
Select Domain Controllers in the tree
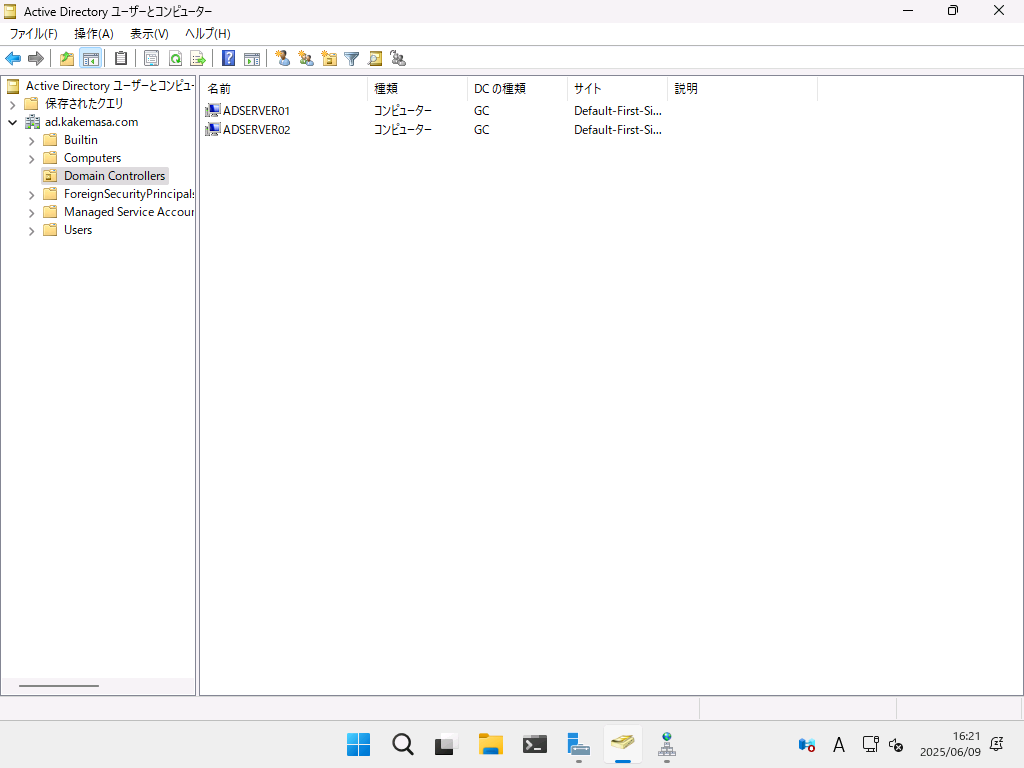(104, 176)
